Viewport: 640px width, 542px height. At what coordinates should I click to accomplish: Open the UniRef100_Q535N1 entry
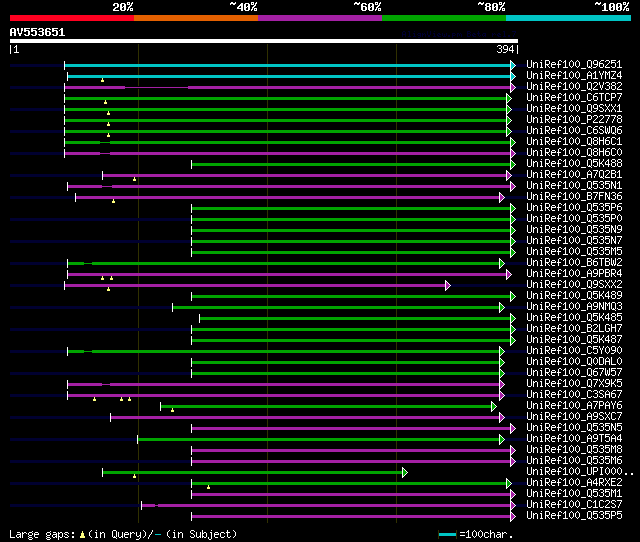574,186
